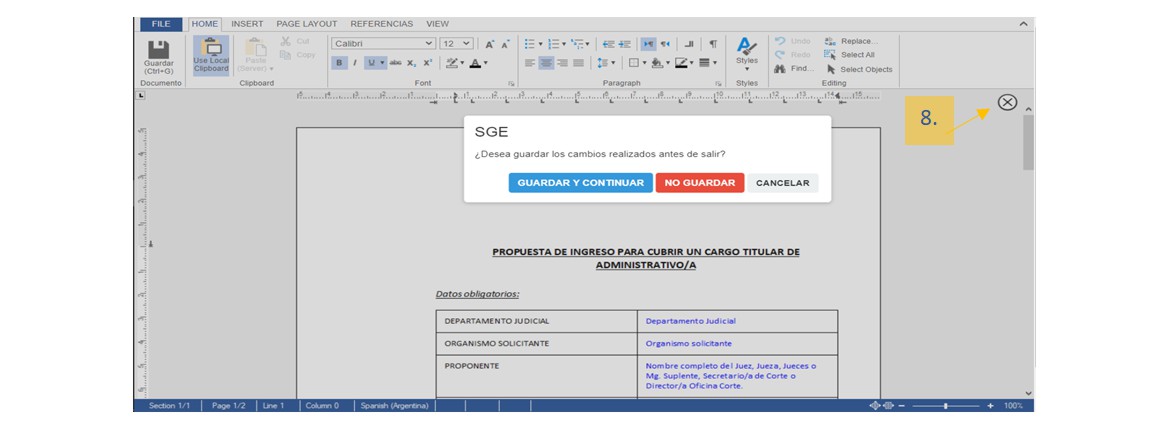1157x437 pixels.
Task: Toggle bold formatting
Action: 339,63
